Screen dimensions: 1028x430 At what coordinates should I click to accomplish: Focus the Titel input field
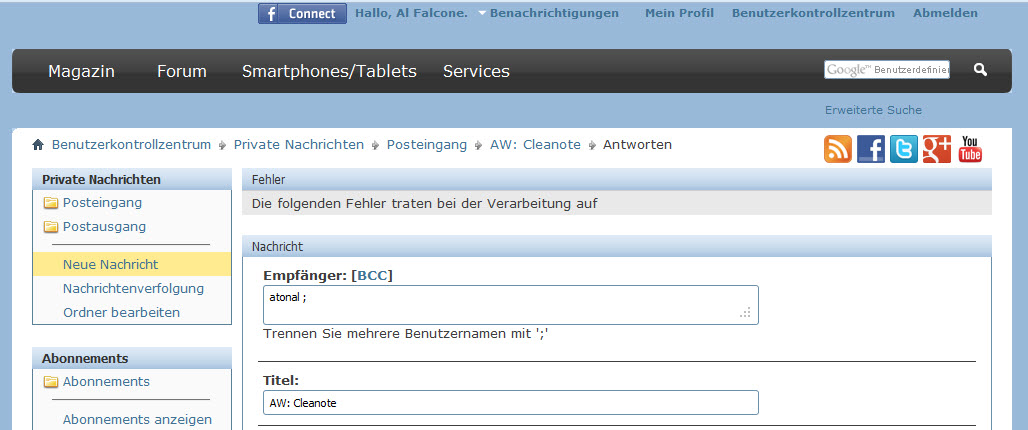pos(511,402)
